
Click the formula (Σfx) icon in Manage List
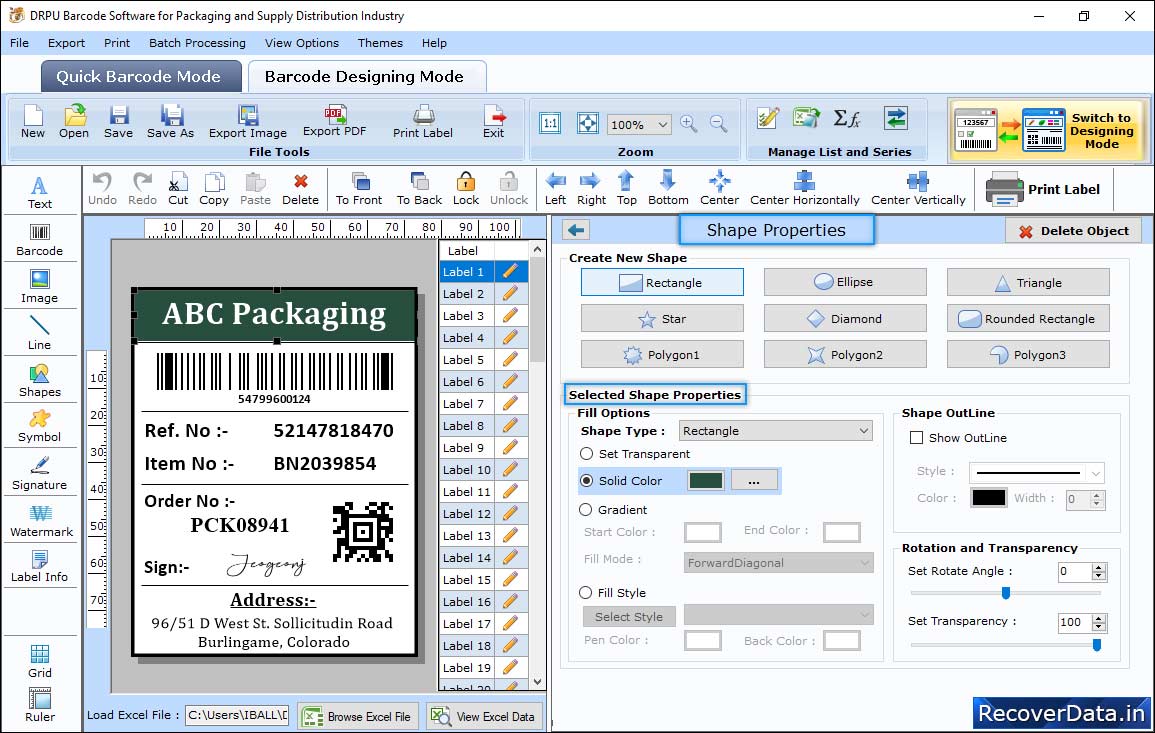846,119
